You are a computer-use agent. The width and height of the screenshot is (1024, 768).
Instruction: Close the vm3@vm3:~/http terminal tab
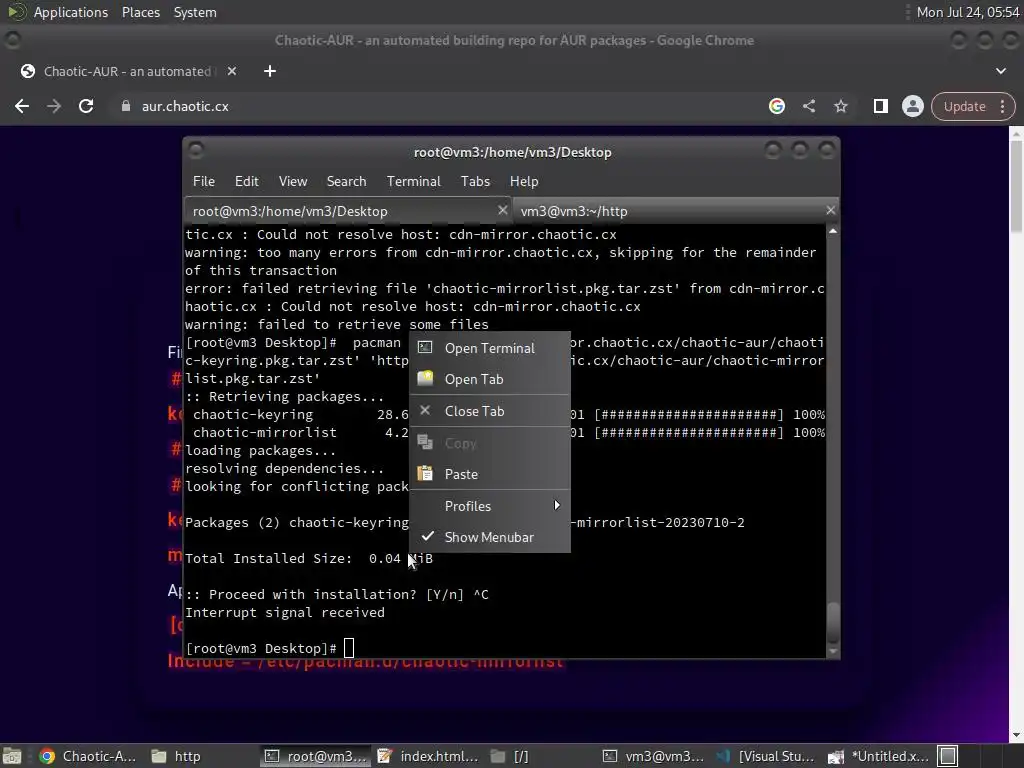tap(830, 210)
